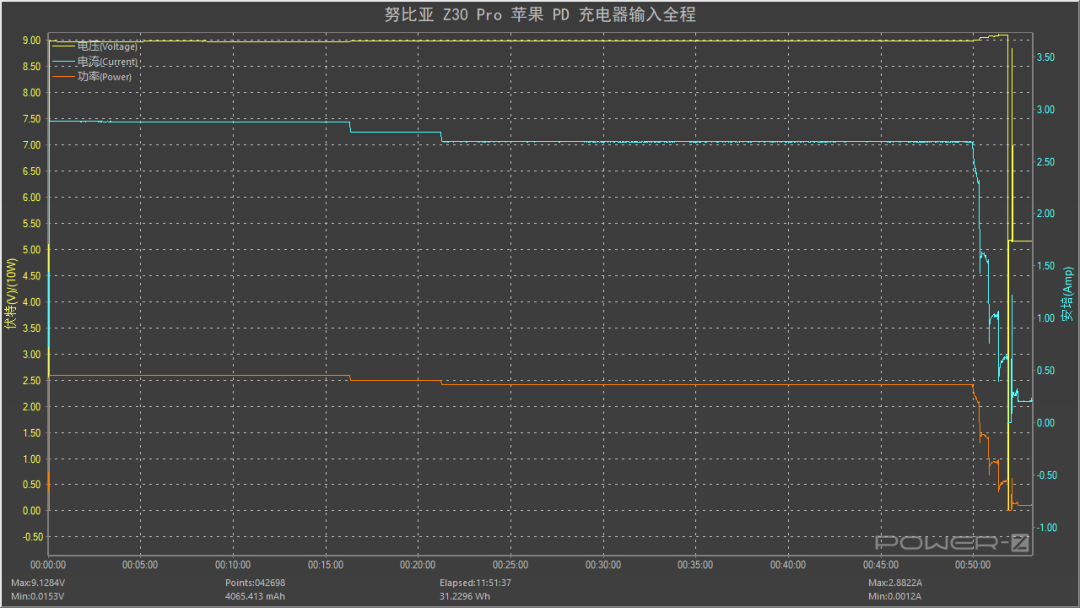This screenshot has width=1080, height=608.
Task: Select the 电流(Current) legend entry
Action: pos(95,61)
